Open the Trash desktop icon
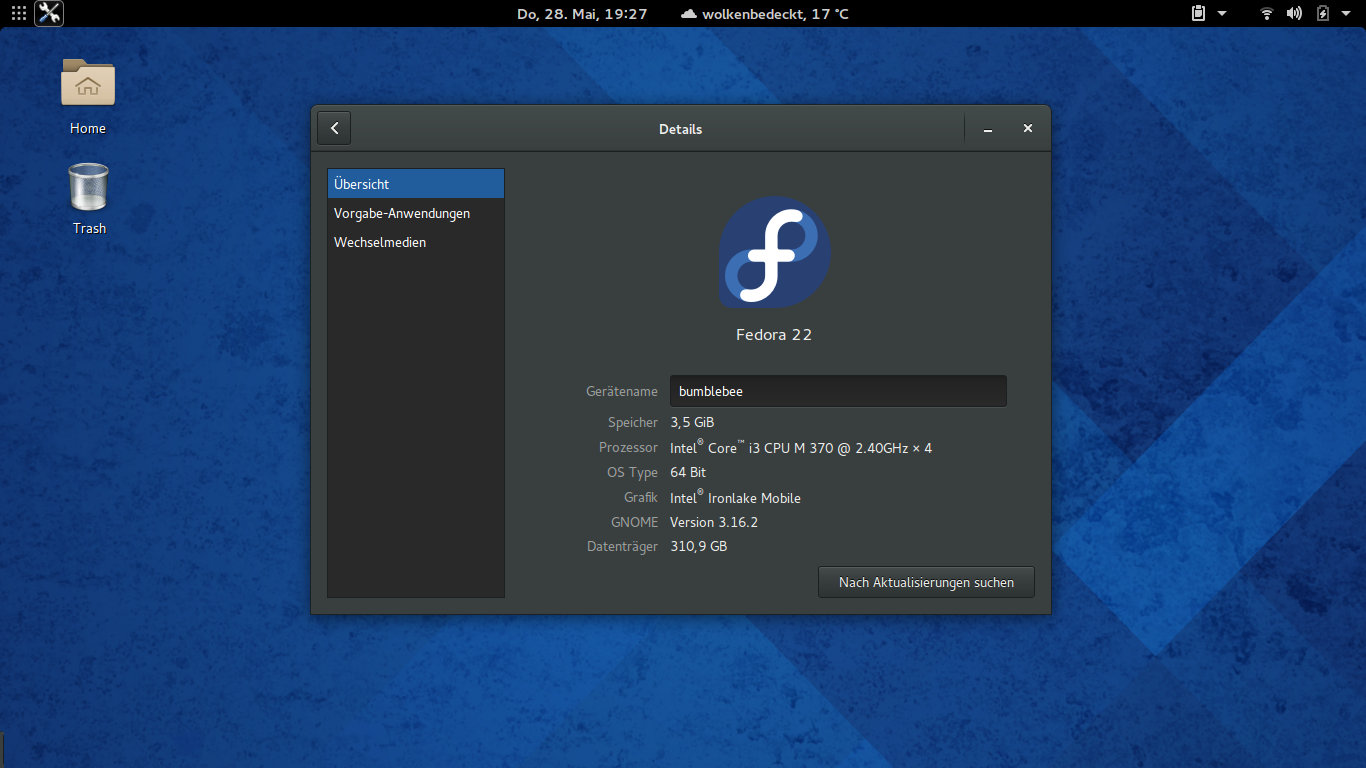This screenshot has width=1366, height=768. (89, 198)
